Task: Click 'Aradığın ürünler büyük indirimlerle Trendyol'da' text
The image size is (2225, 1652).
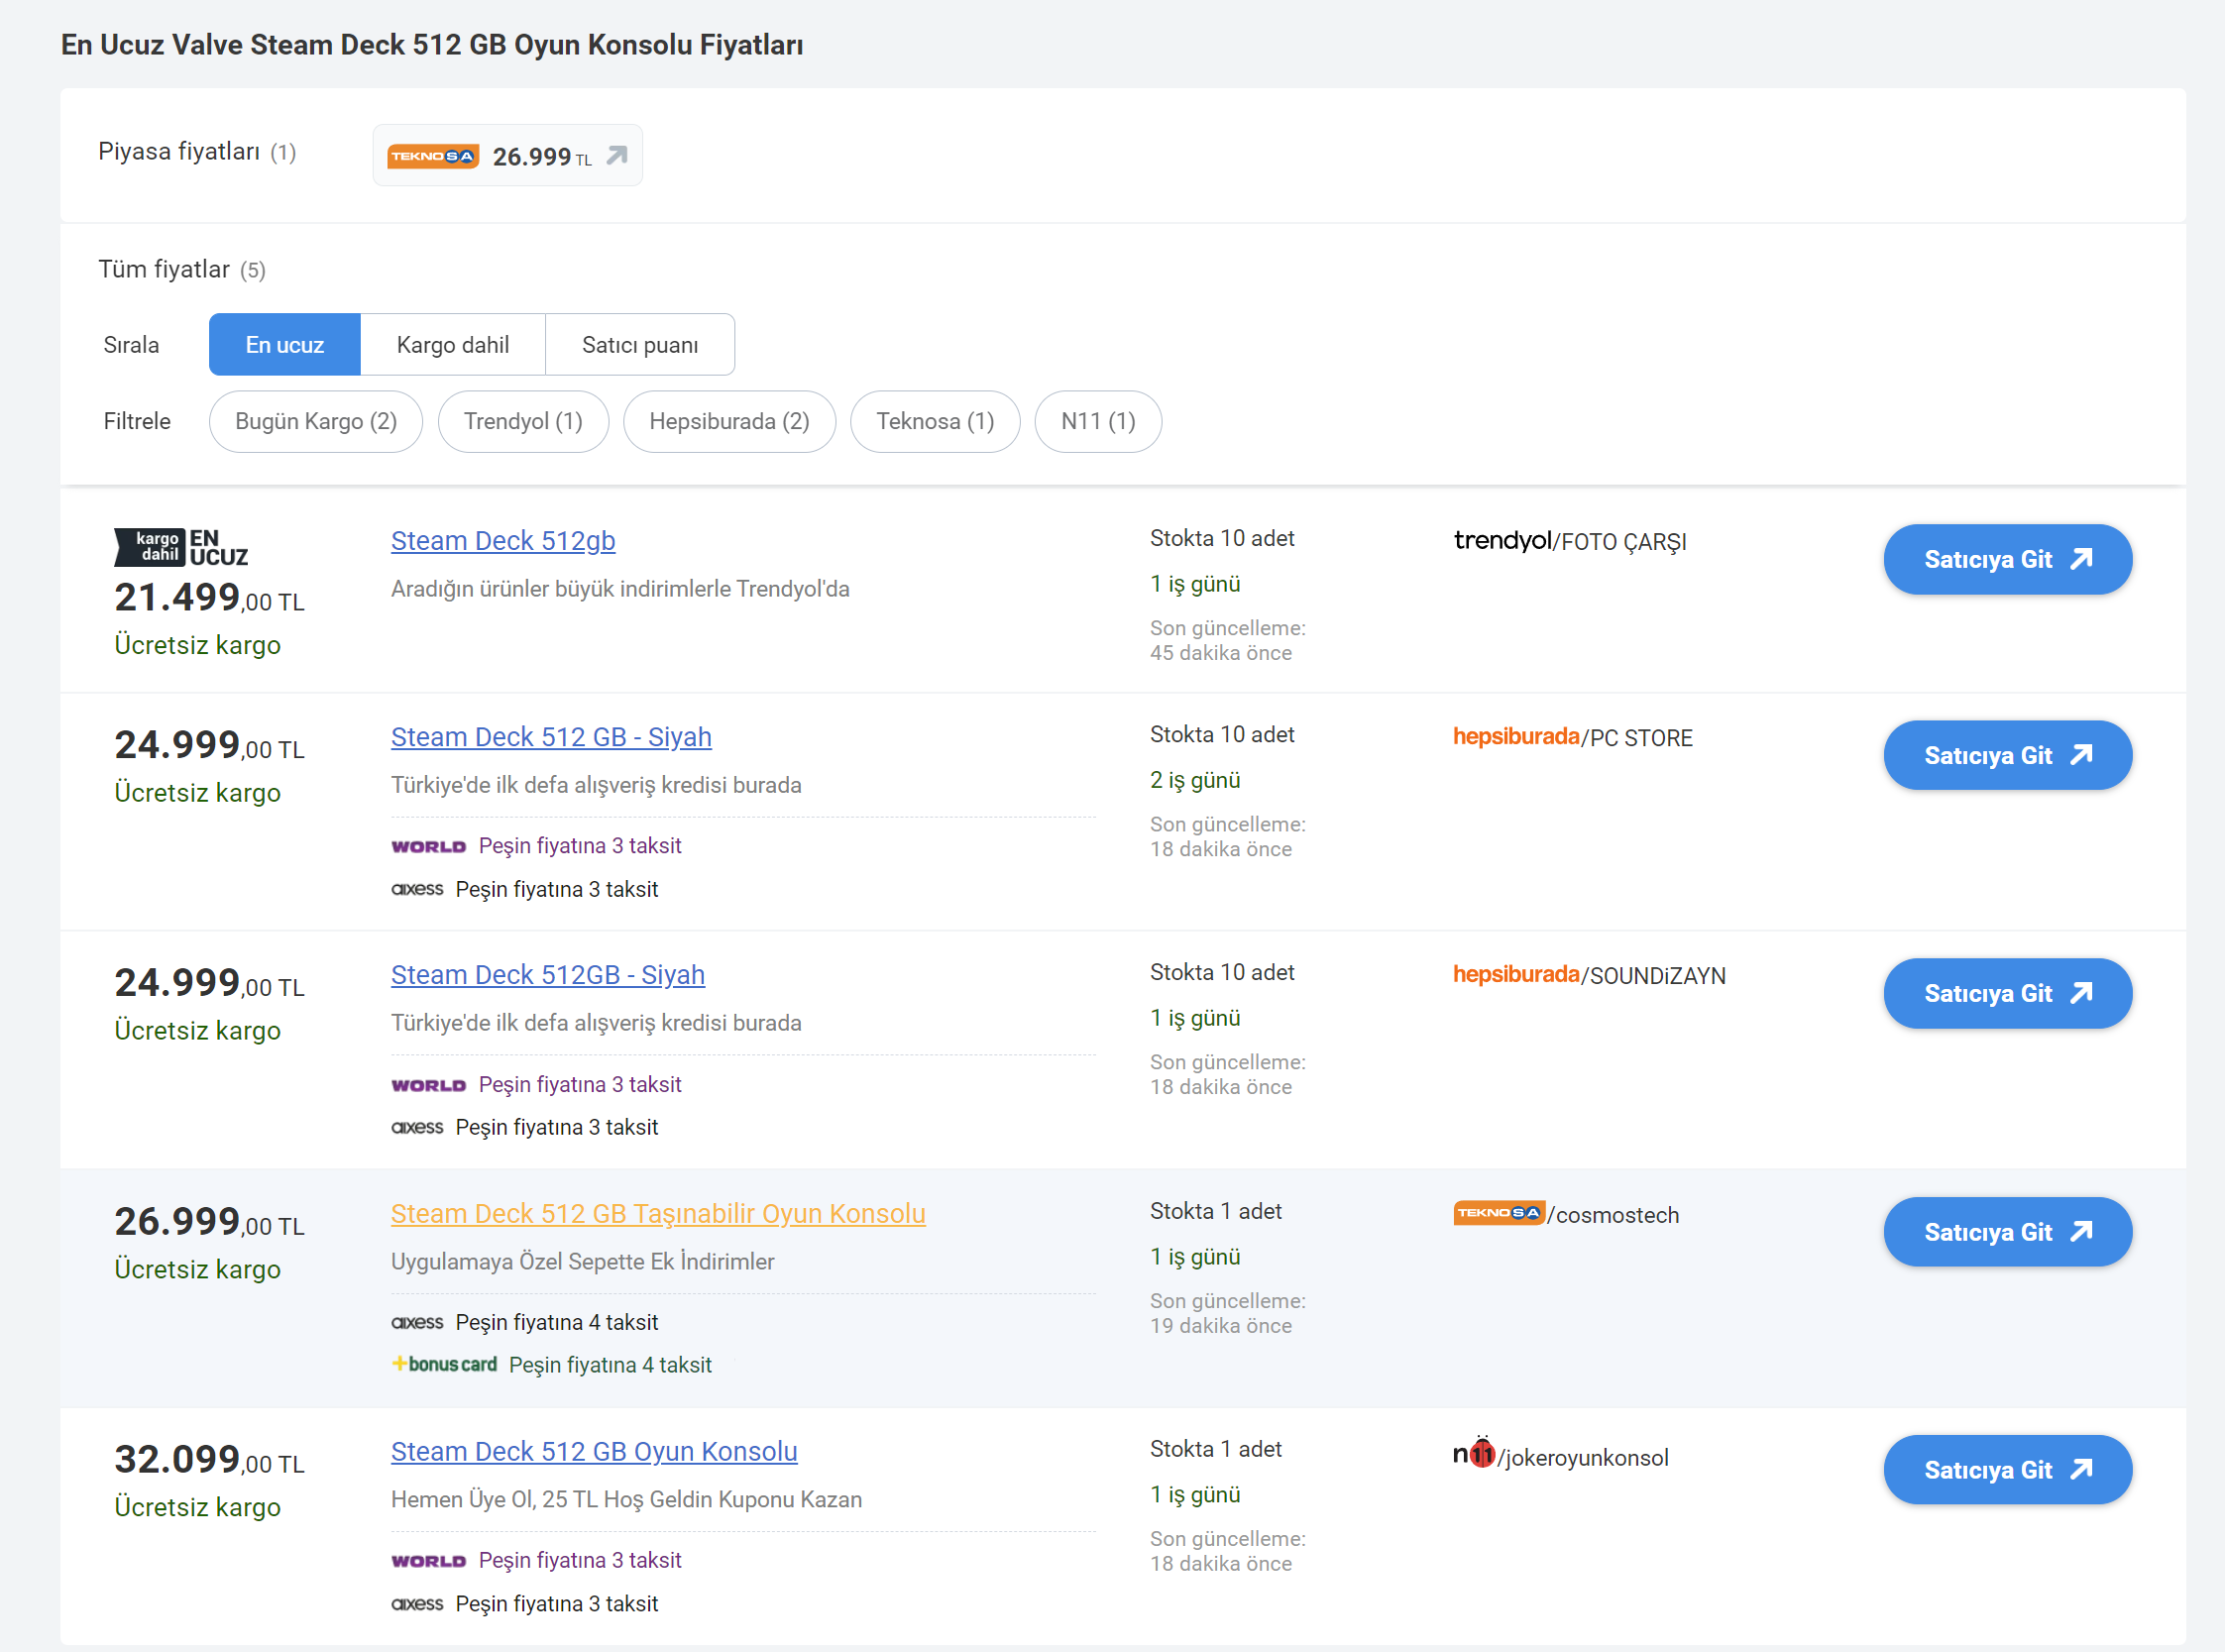Action: 620,589
